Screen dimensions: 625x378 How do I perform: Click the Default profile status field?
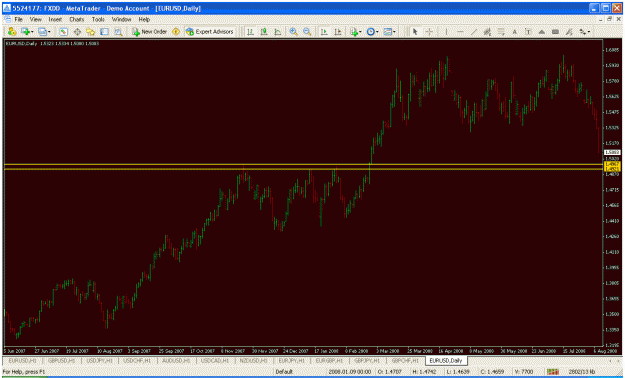click(x=284, y=372)
